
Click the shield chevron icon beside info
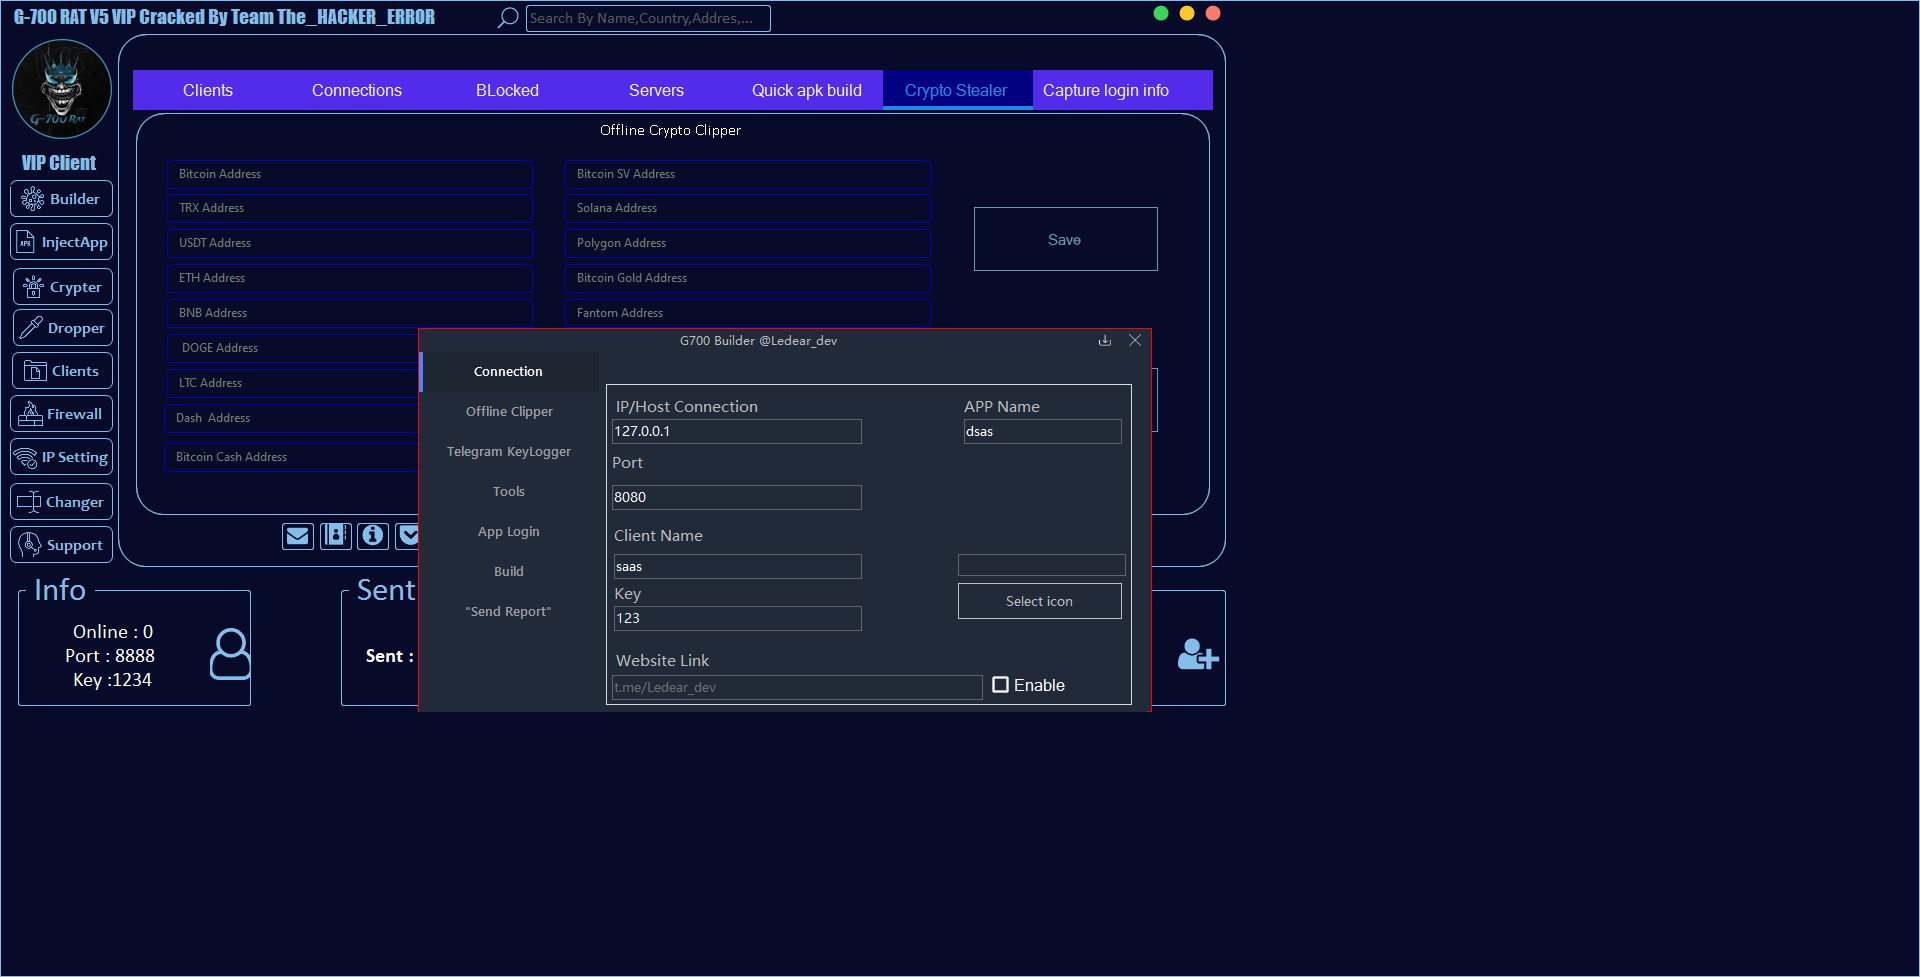pos(407,536)
